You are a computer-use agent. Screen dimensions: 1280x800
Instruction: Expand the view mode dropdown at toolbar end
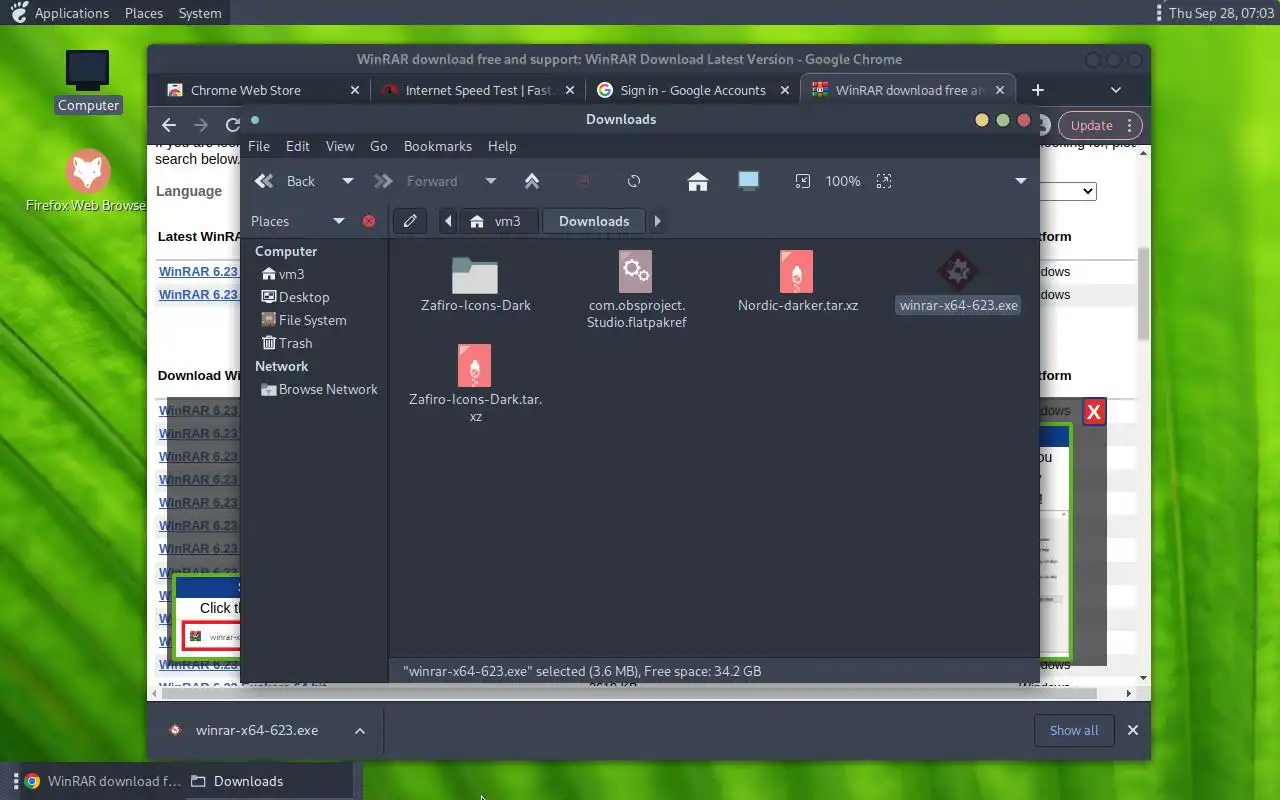coord(1021,181)
